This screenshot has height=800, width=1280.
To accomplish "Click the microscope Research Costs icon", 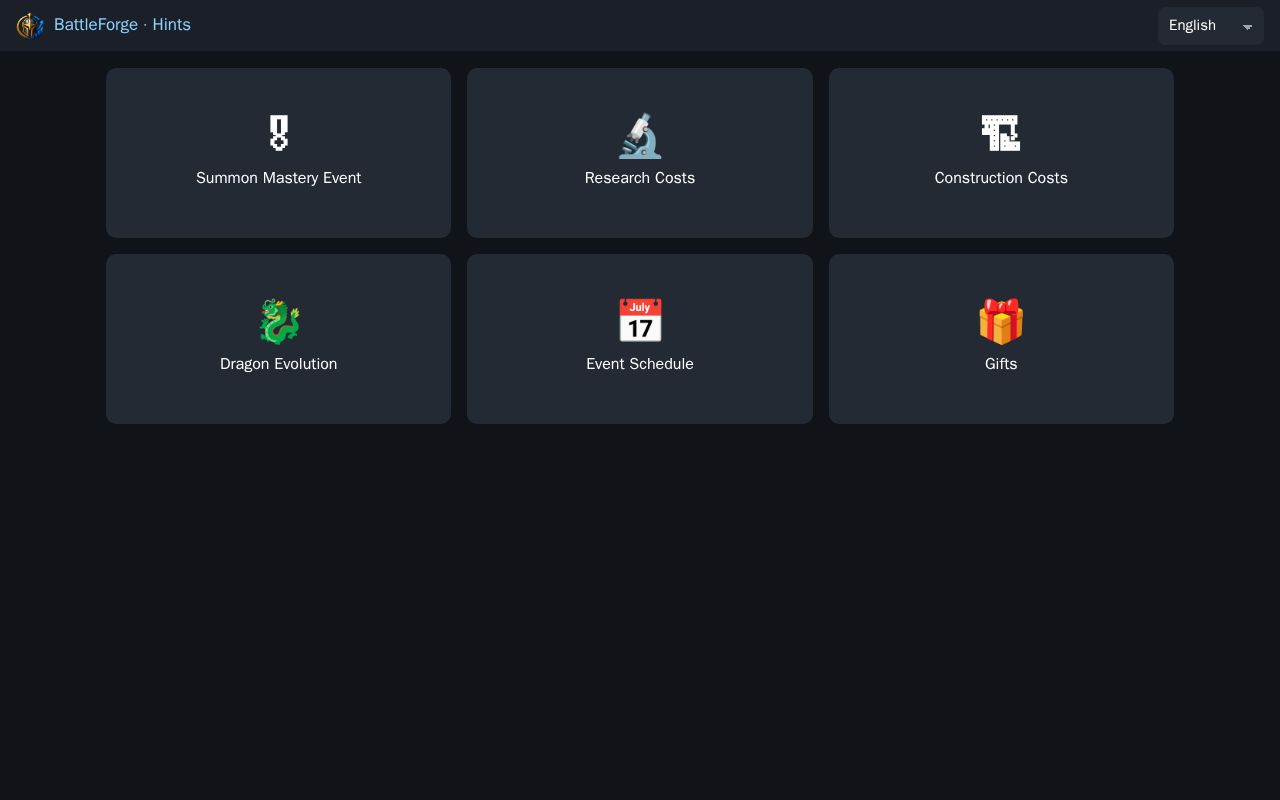I will pos(640,135).
